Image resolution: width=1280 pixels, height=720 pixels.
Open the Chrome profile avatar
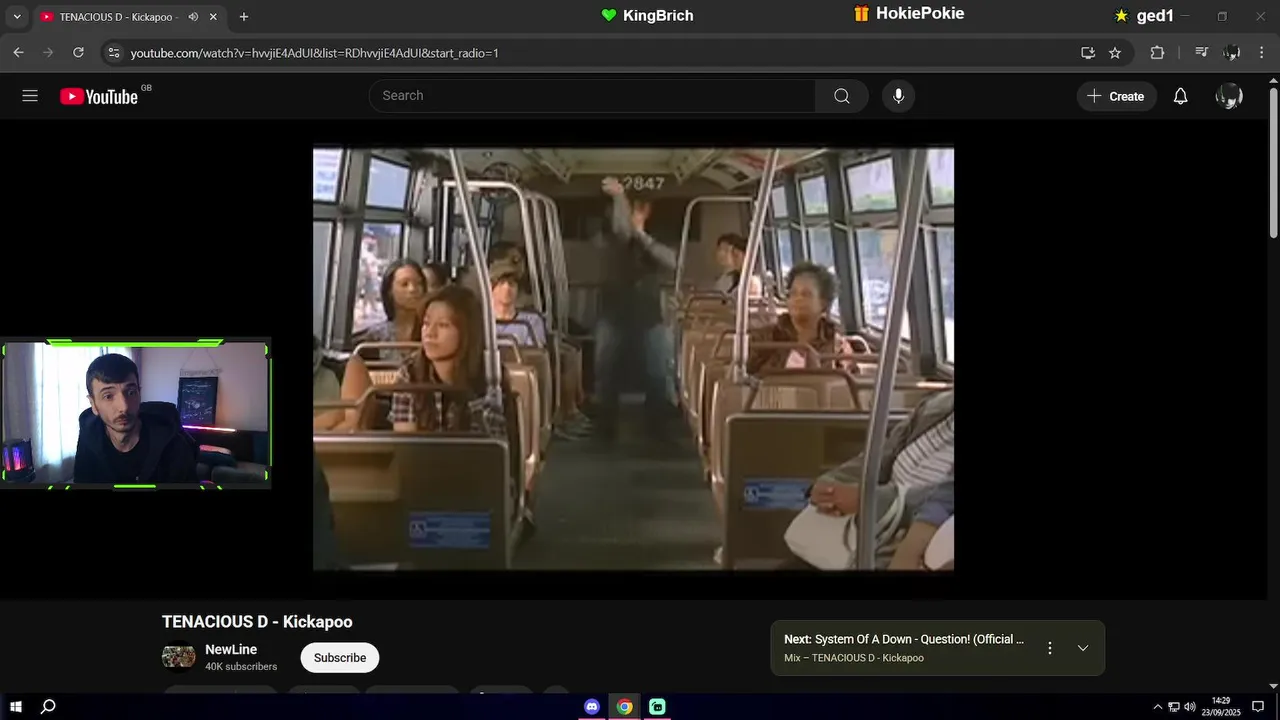pyautogui.click(x=1232, y=53)
